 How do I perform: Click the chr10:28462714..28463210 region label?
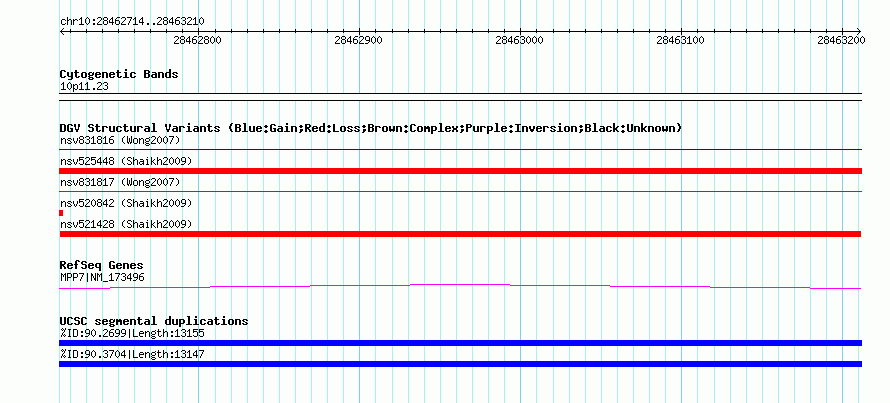tap(132, 22)
